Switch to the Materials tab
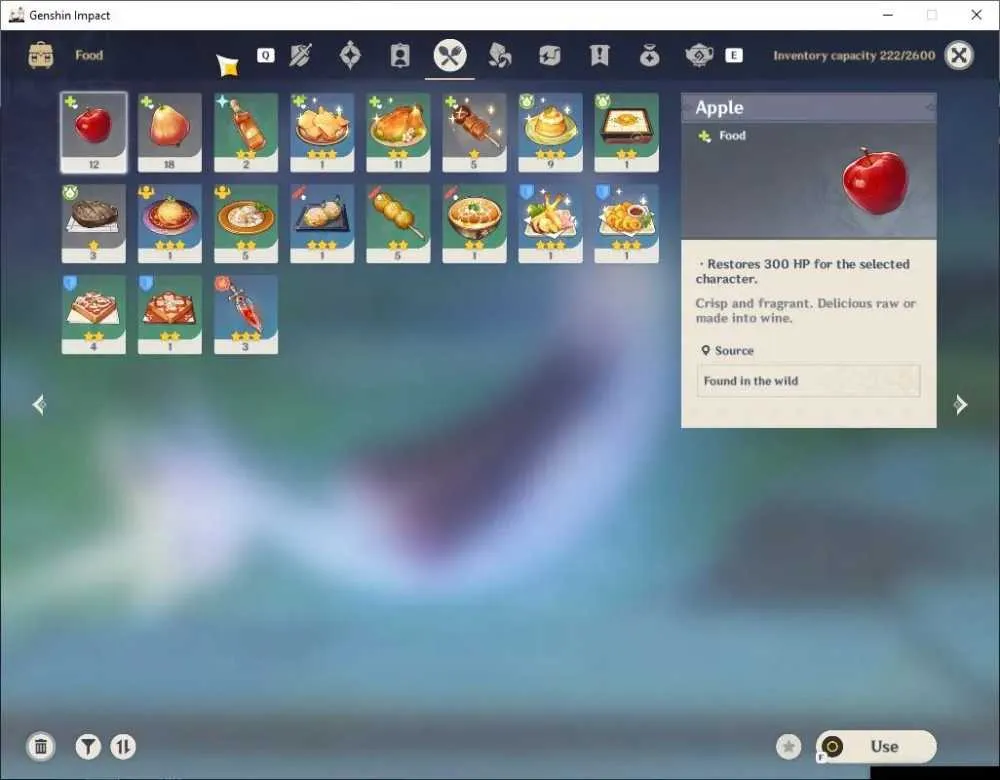The height and width of the screenshot is (780, 1000). pos(499,55)
